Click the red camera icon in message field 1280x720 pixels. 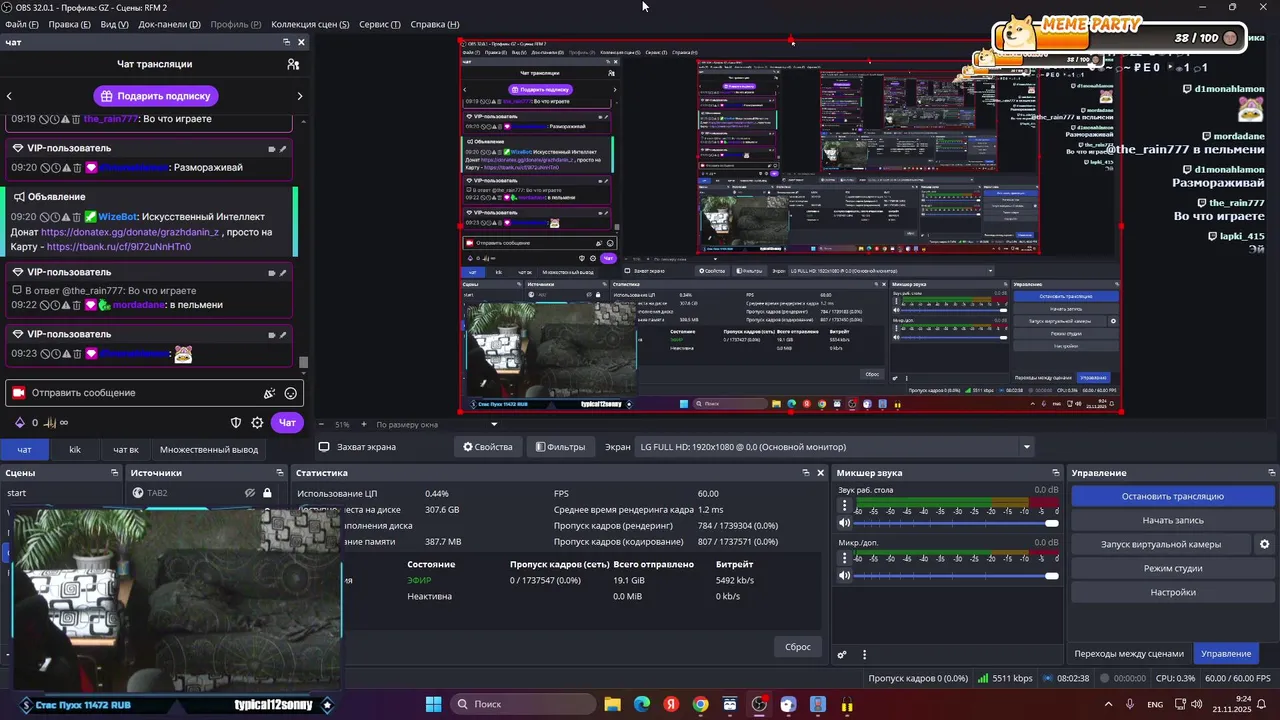pos(18,393)
